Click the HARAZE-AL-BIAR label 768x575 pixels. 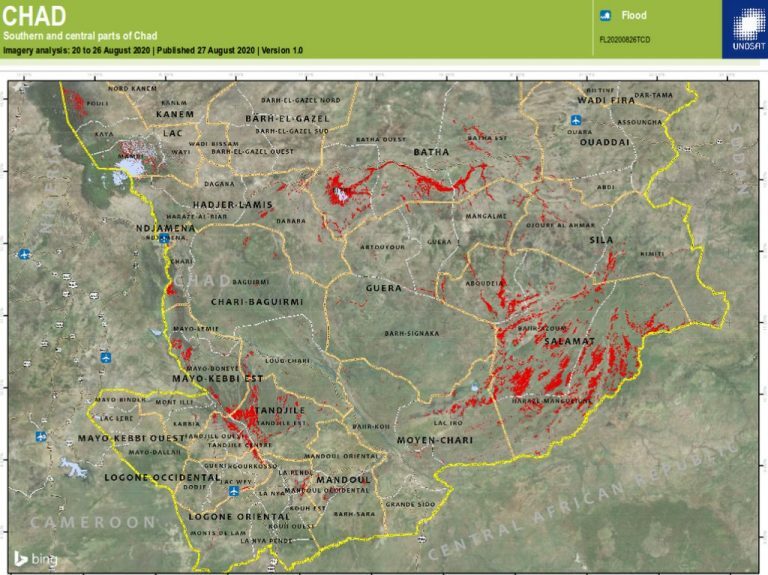(196, 216)
